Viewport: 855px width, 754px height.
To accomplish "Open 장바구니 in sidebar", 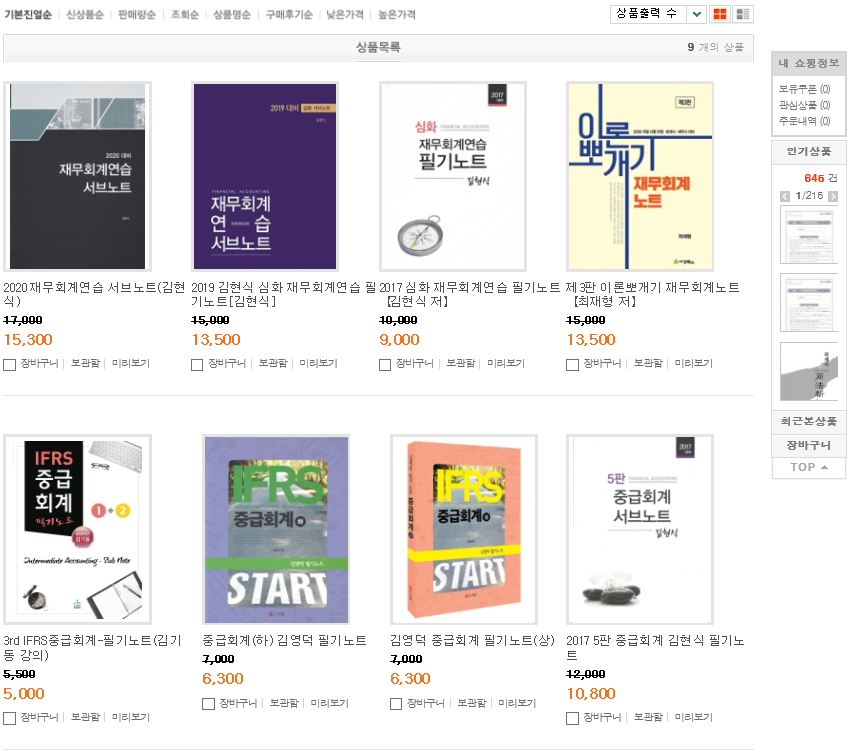I will point(809,445).
